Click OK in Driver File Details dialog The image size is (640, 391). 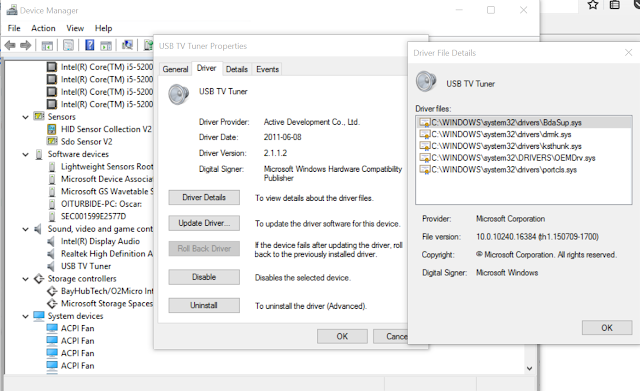point(607,328)
